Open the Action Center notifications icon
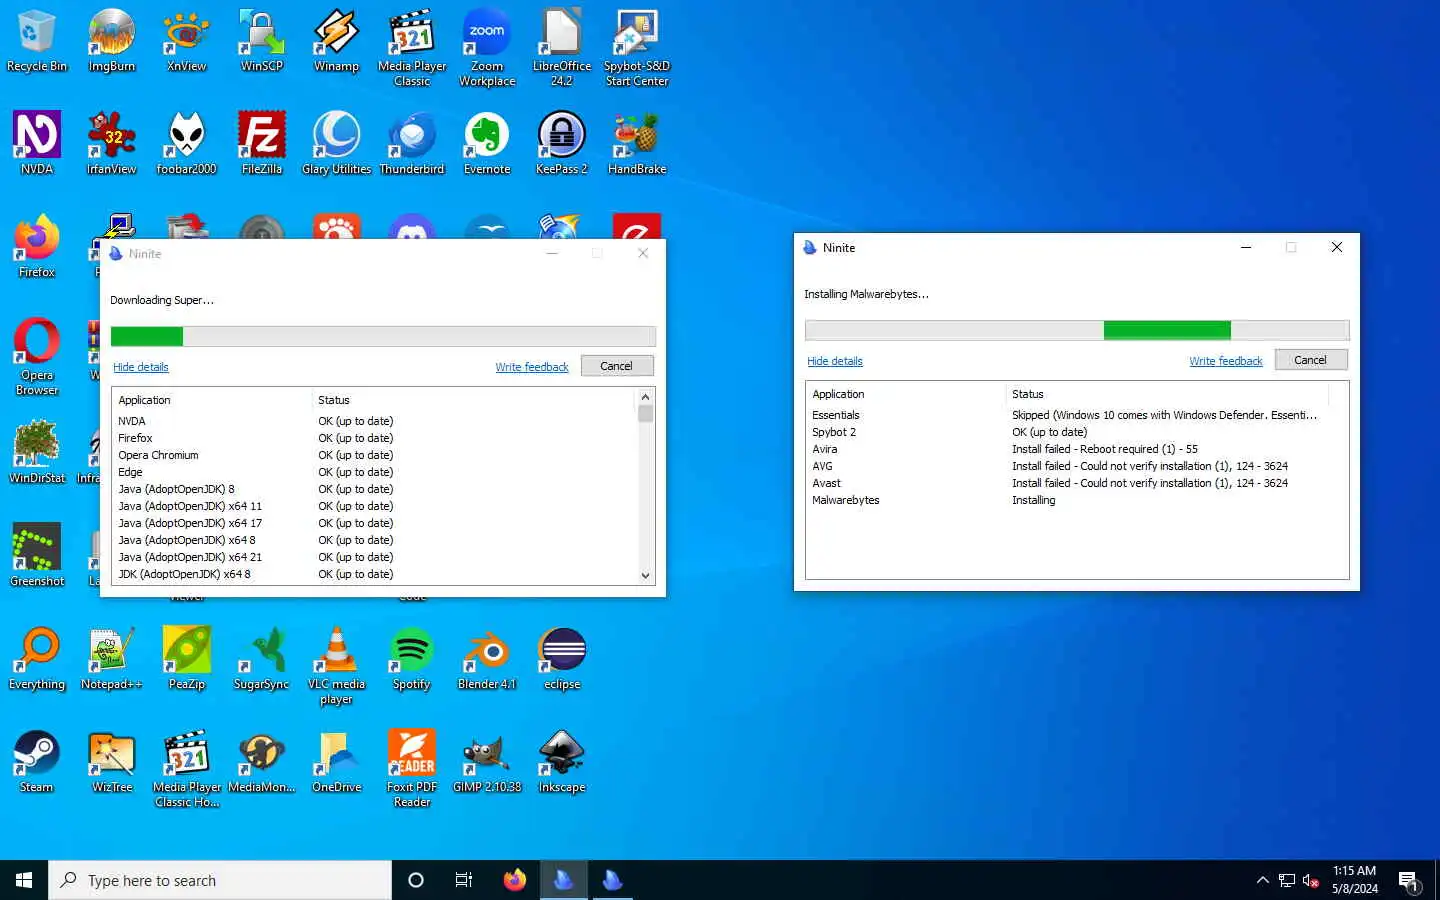 (x=1409, y=880)
